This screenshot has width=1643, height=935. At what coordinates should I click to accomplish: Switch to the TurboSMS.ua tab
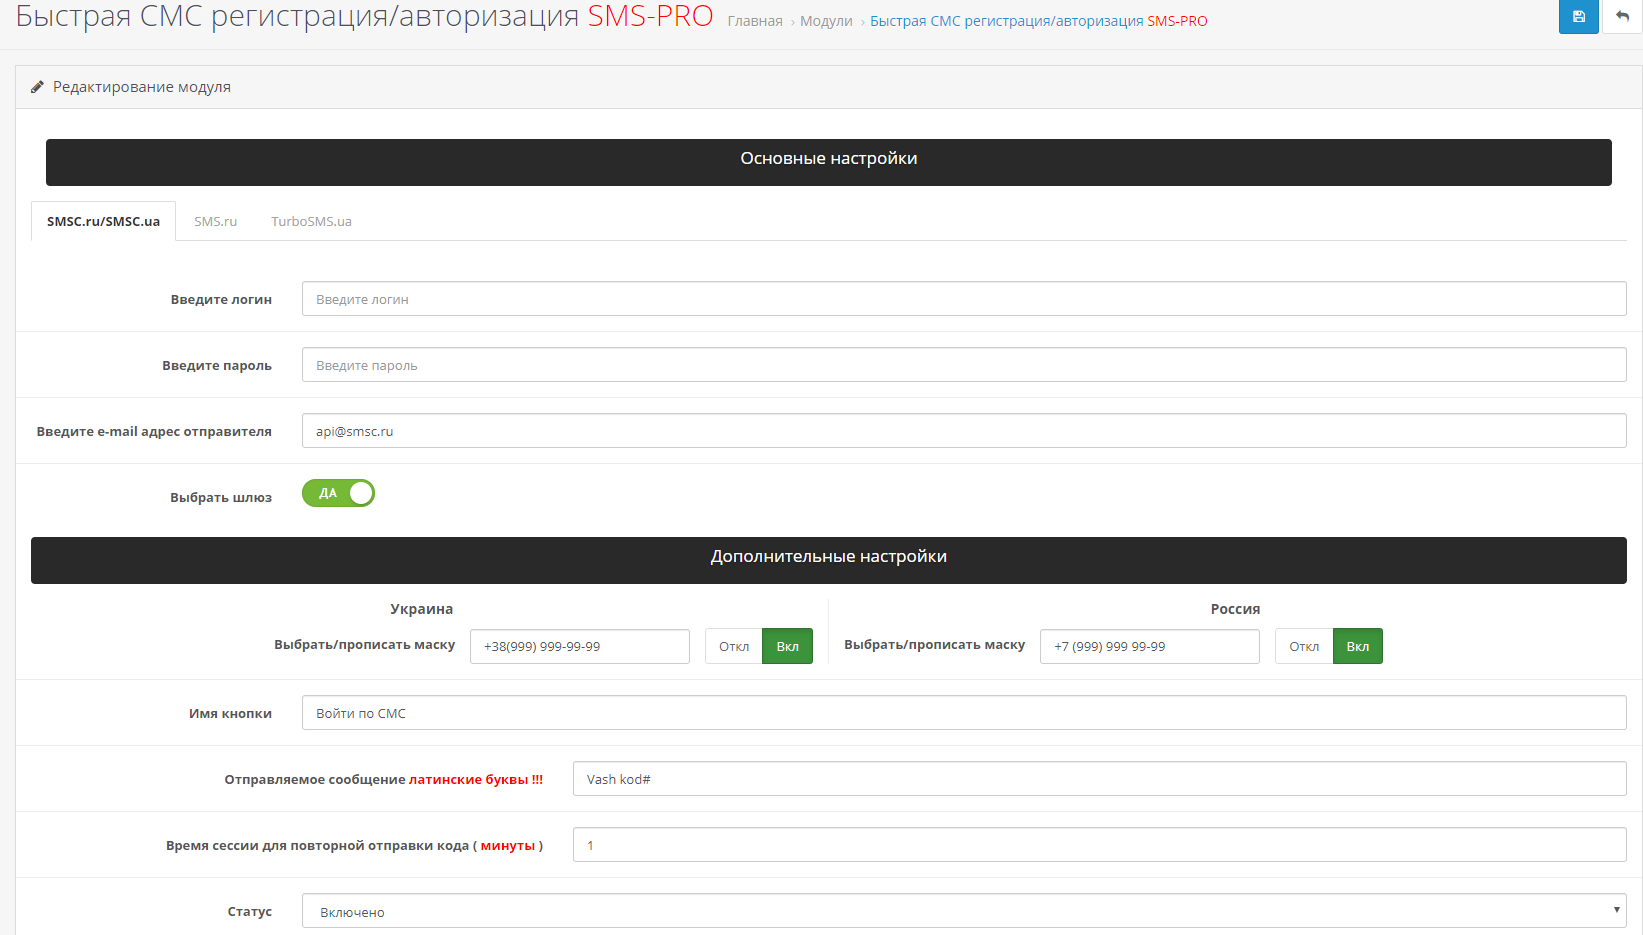point(311,221)
